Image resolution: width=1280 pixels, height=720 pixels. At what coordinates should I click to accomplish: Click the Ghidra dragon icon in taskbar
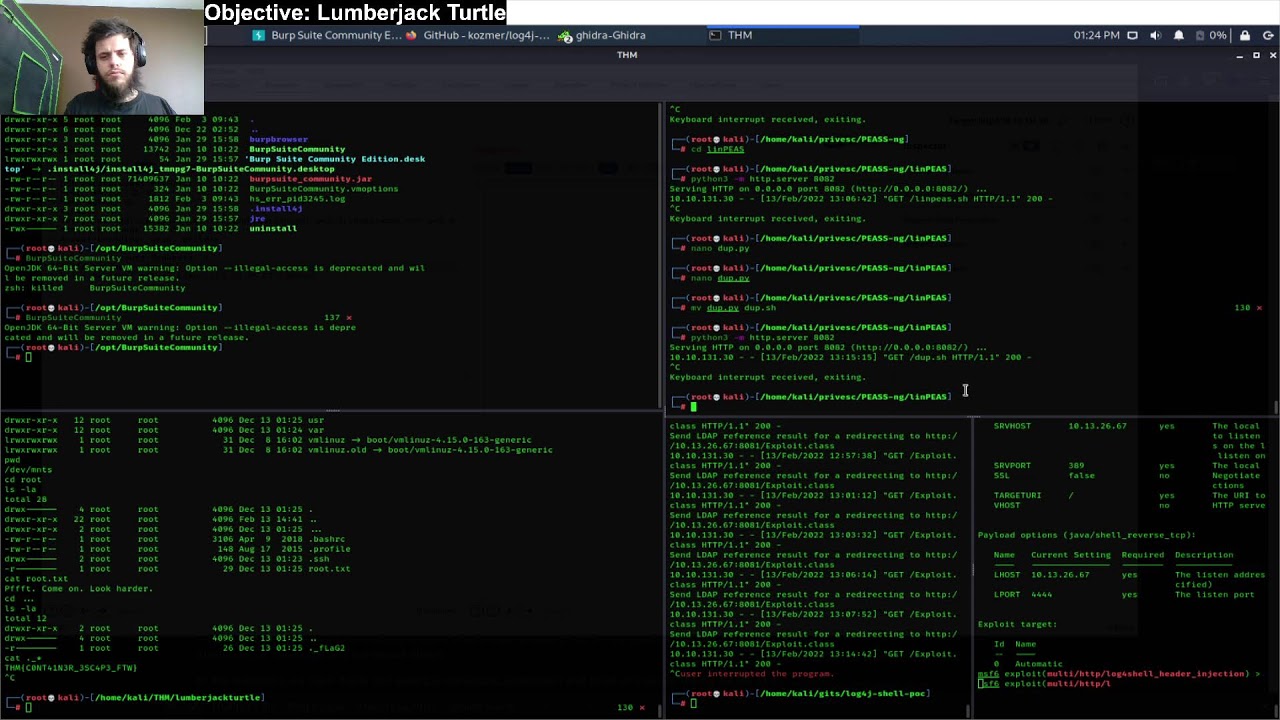tap(565, 35)
